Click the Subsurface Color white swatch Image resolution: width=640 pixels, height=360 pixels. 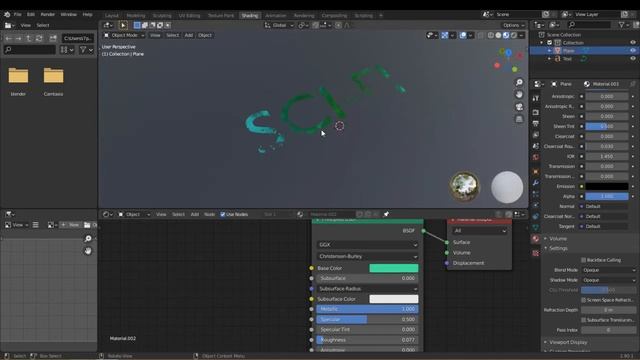tap(394, 299)
